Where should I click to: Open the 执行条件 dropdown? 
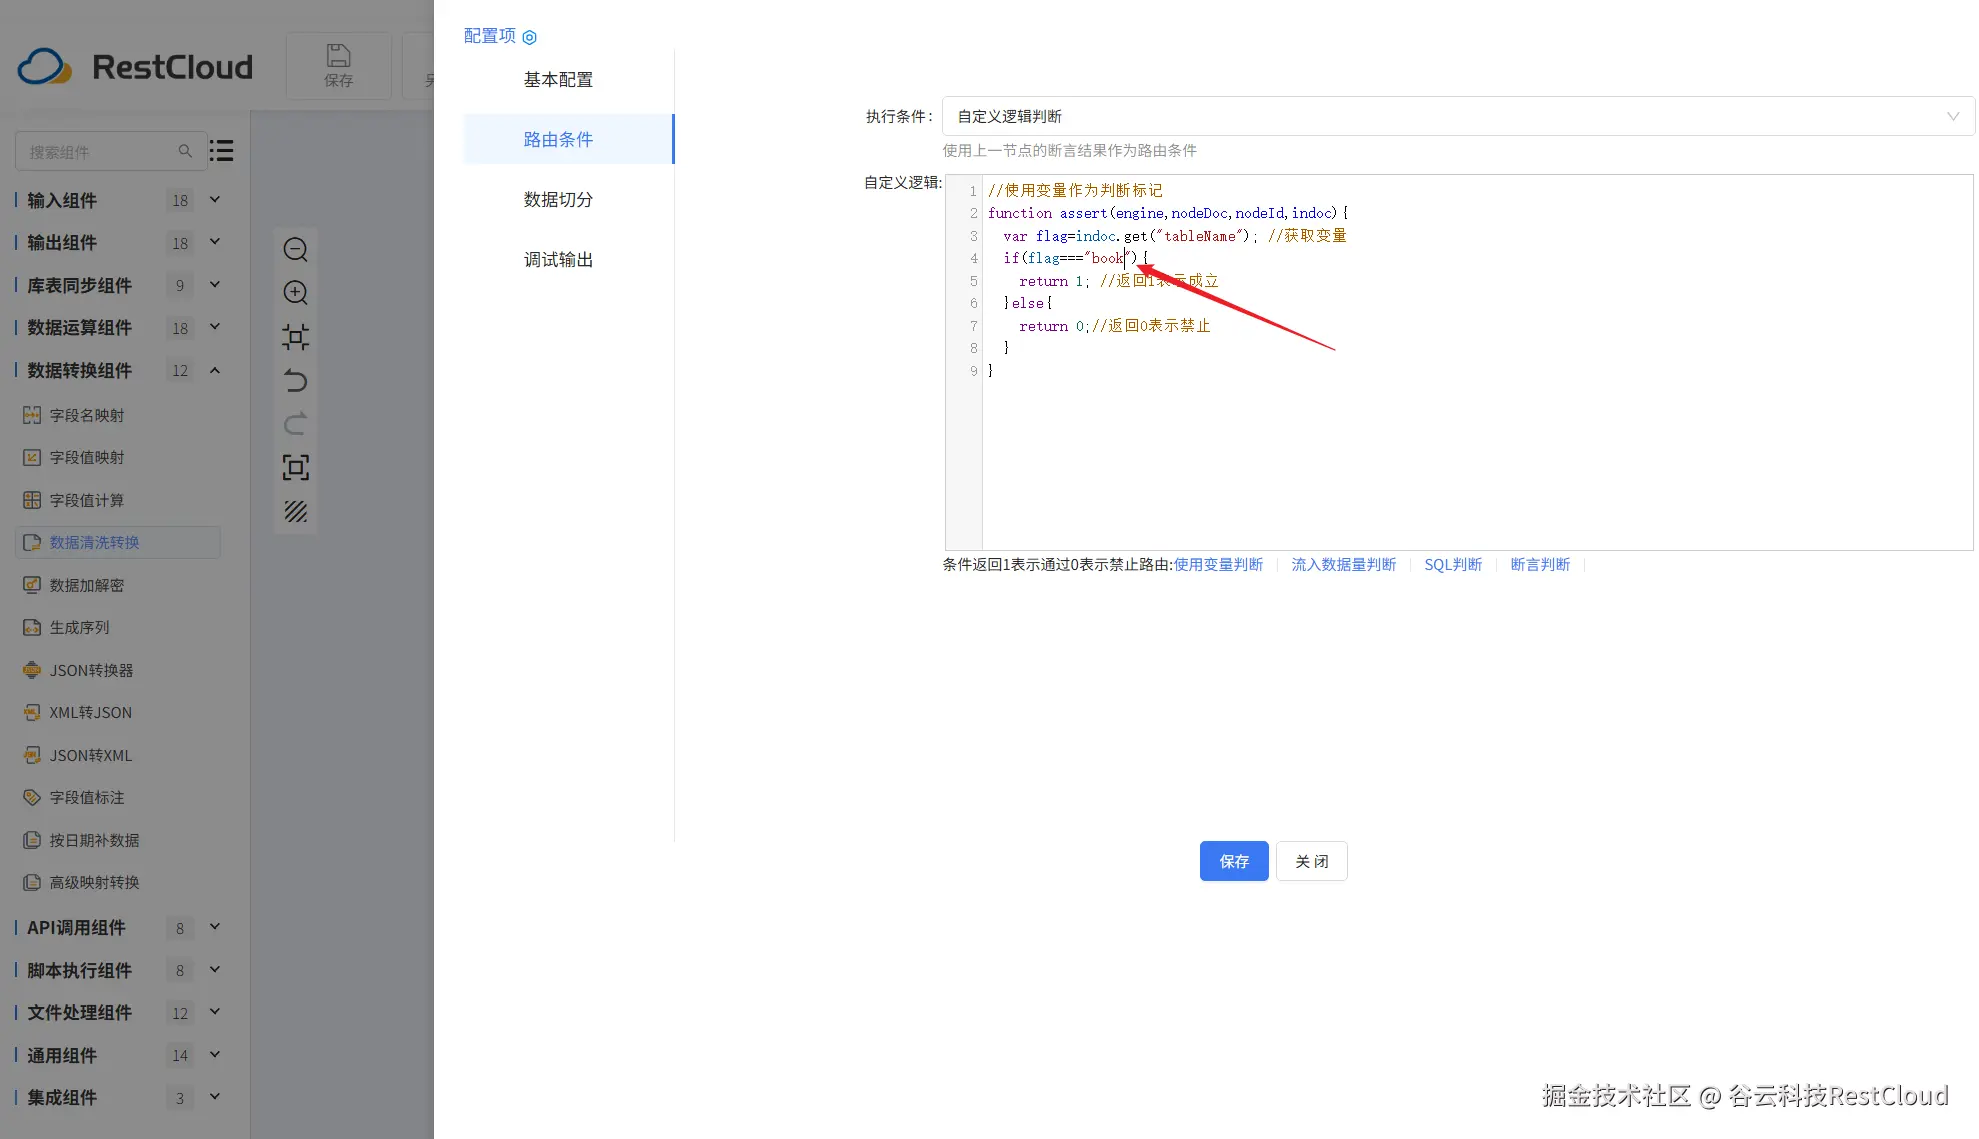click(x=1457, y=116)
